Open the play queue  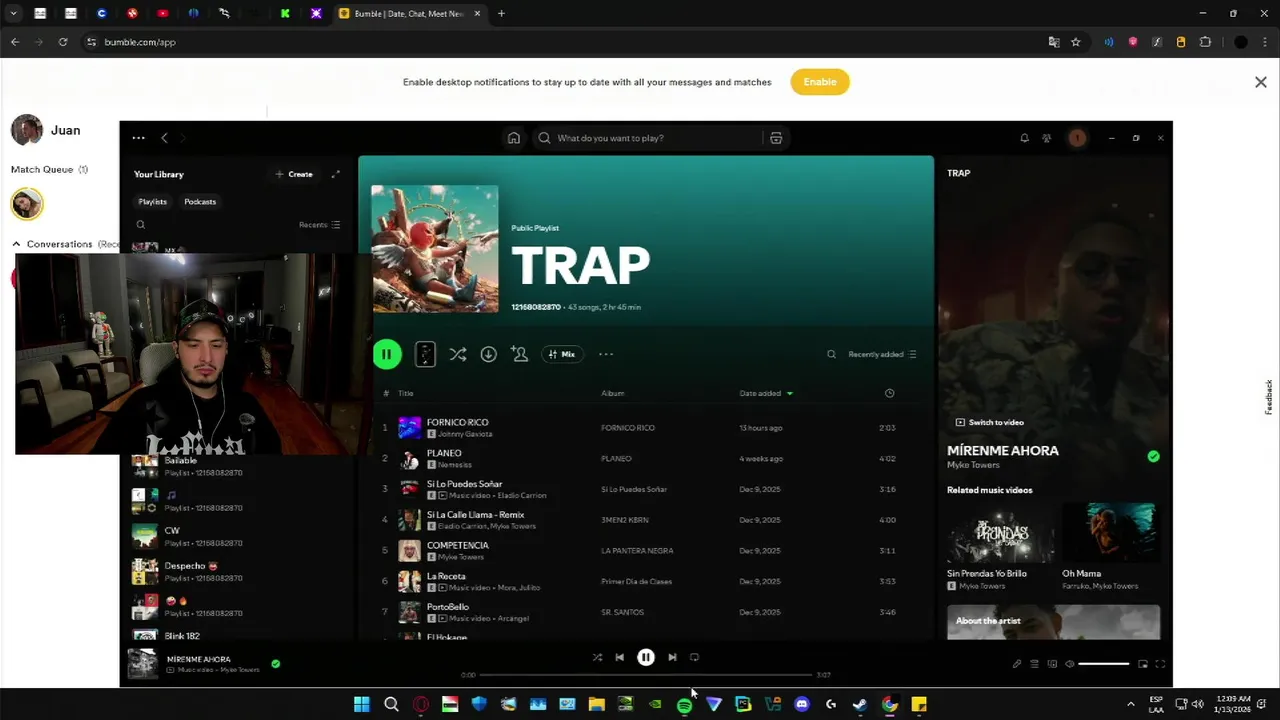pos(1035,664)
